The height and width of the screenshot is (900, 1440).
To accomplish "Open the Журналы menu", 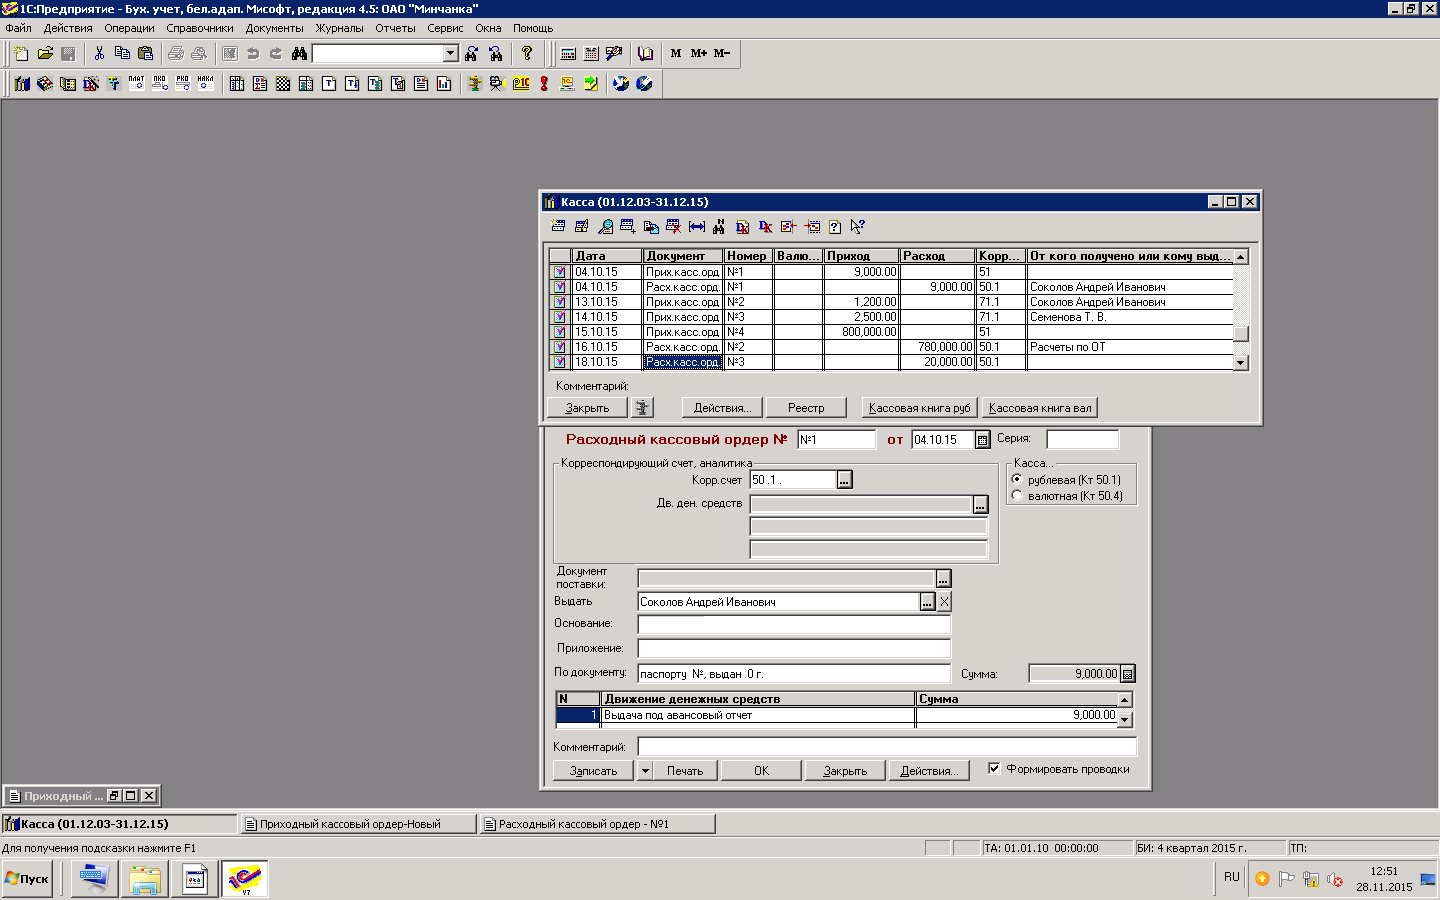I will point(339,28).
